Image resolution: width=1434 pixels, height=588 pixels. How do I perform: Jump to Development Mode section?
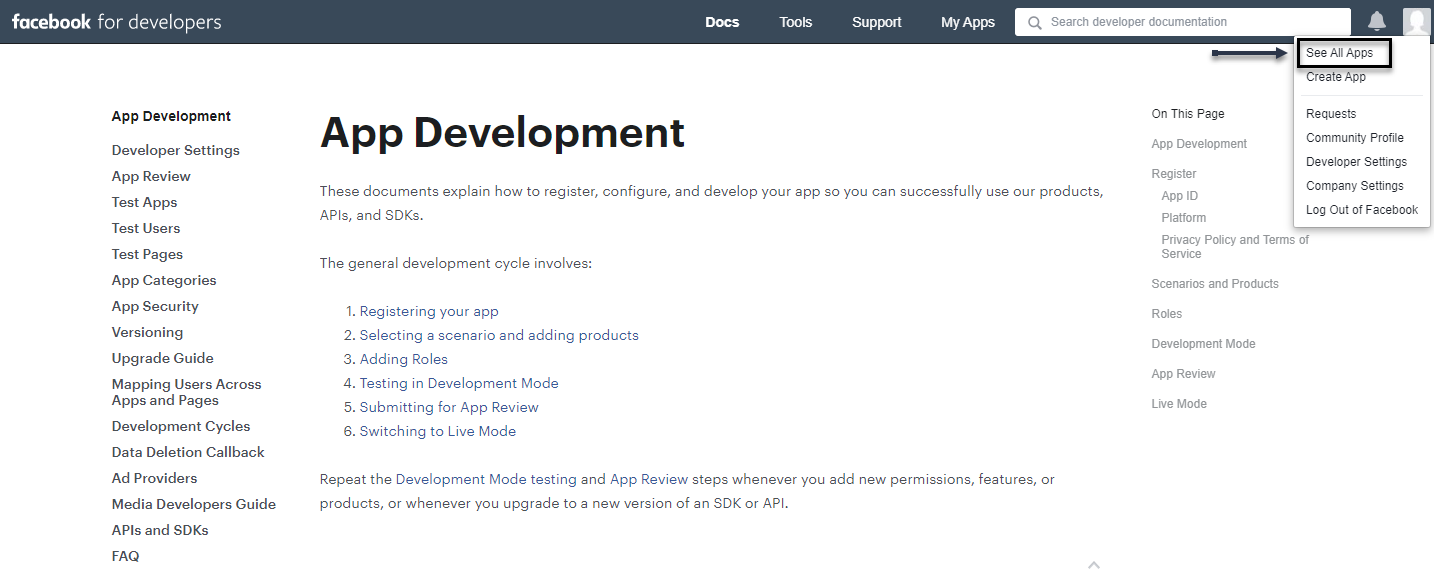tap(1203, 344)
